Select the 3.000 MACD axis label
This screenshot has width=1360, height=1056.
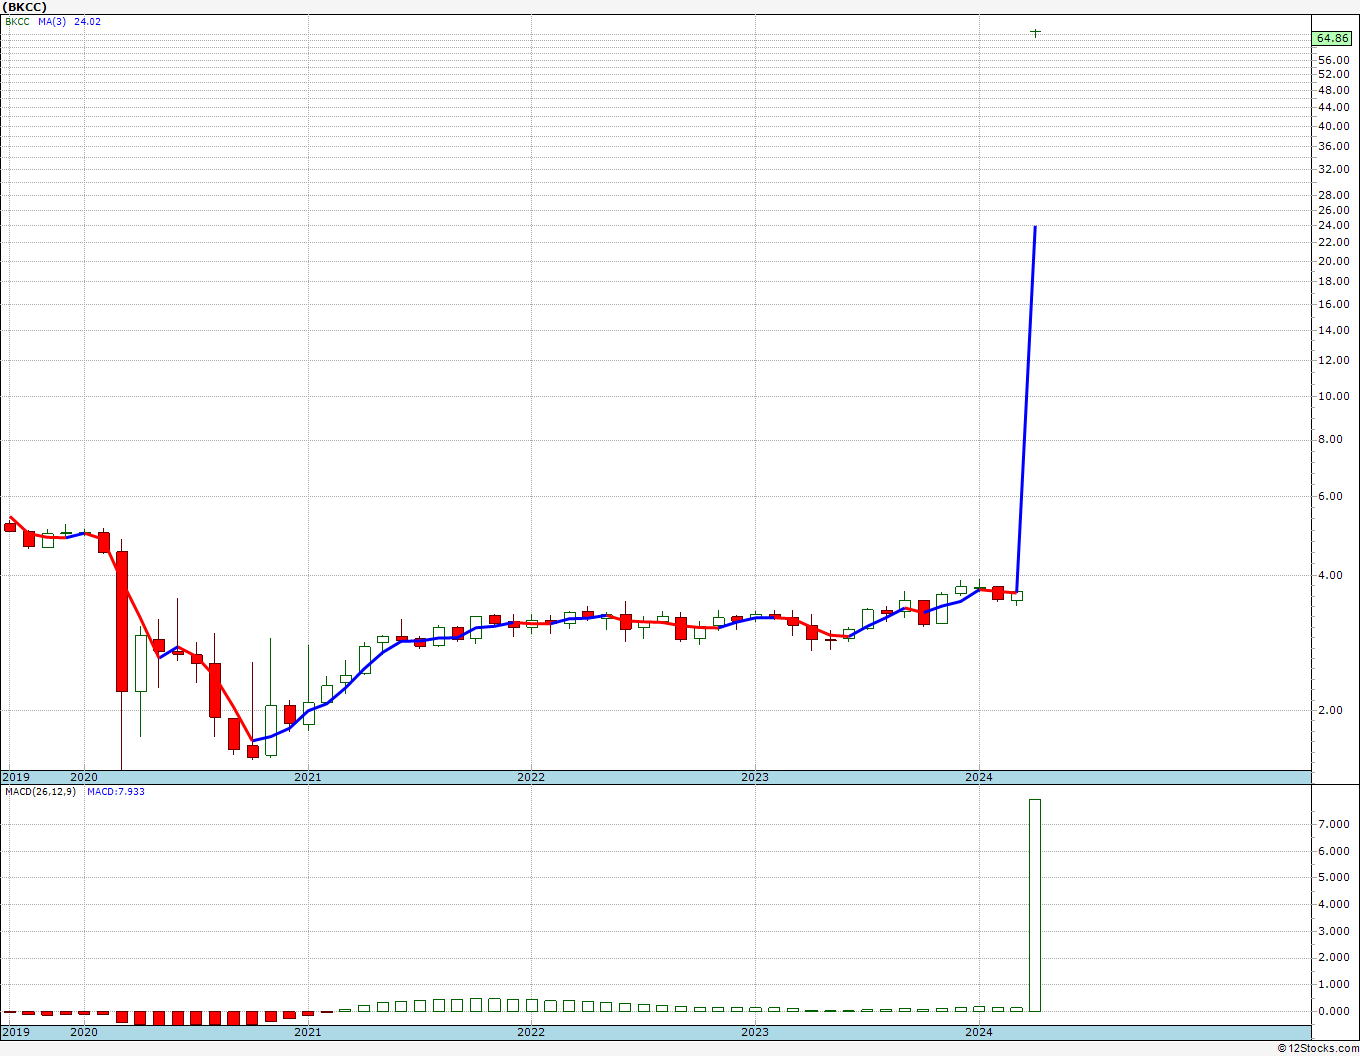point(1333,931)
